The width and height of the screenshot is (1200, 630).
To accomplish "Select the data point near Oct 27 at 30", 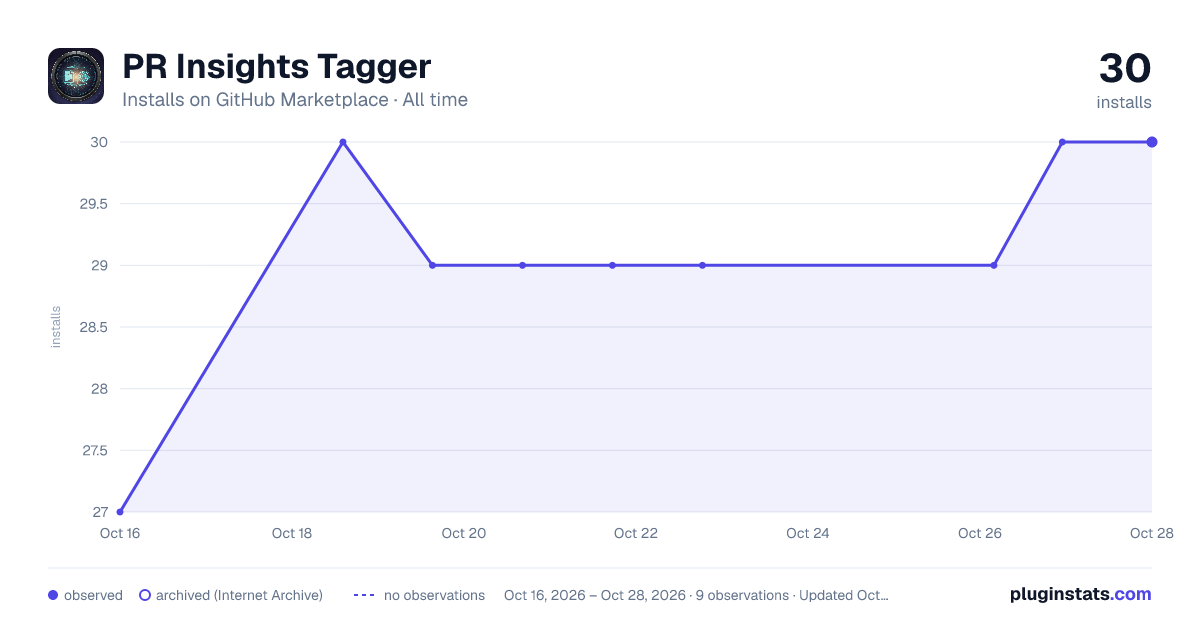I will coord(1062,142).
